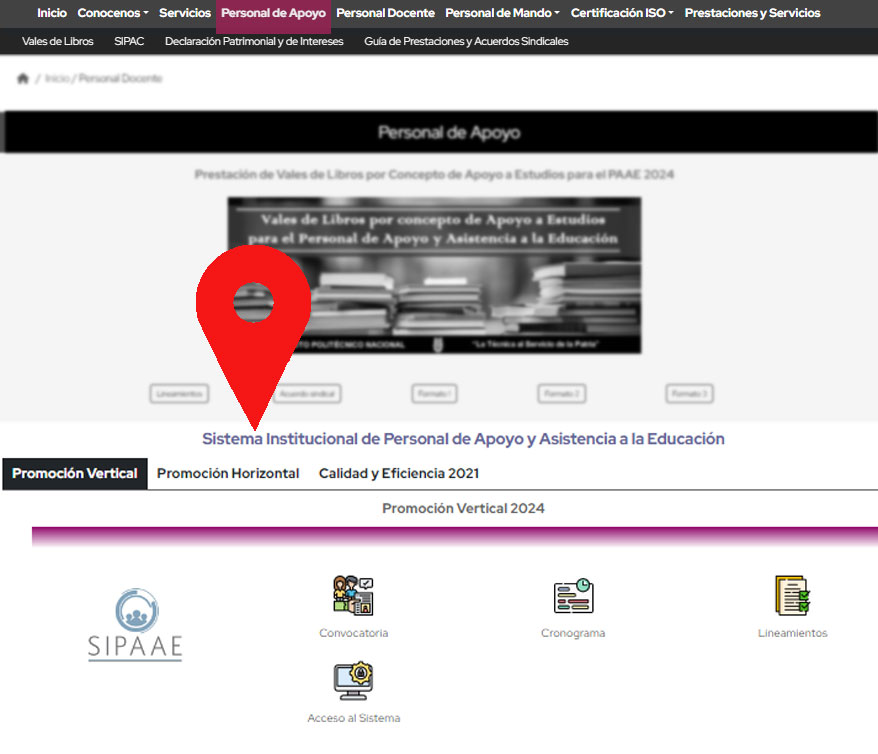Viewport: 878px width, 754px height.
Task: Expand Certificación ISO menu
Action: coord(622,13)
